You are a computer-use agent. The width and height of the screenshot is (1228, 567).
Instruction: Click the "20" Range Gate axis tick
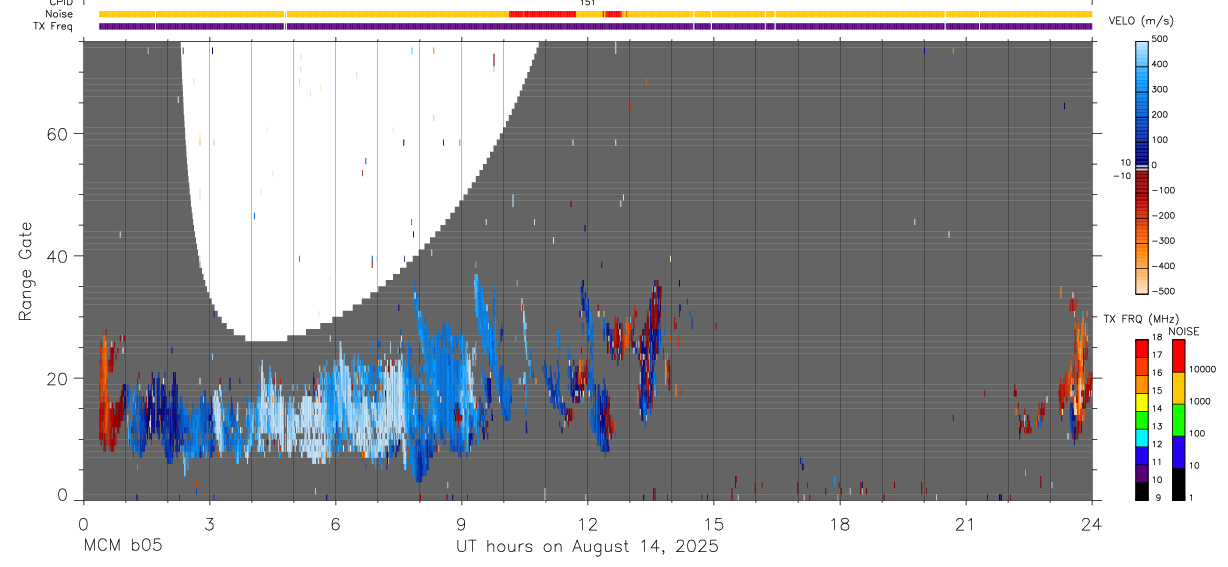tap(57, 378)
